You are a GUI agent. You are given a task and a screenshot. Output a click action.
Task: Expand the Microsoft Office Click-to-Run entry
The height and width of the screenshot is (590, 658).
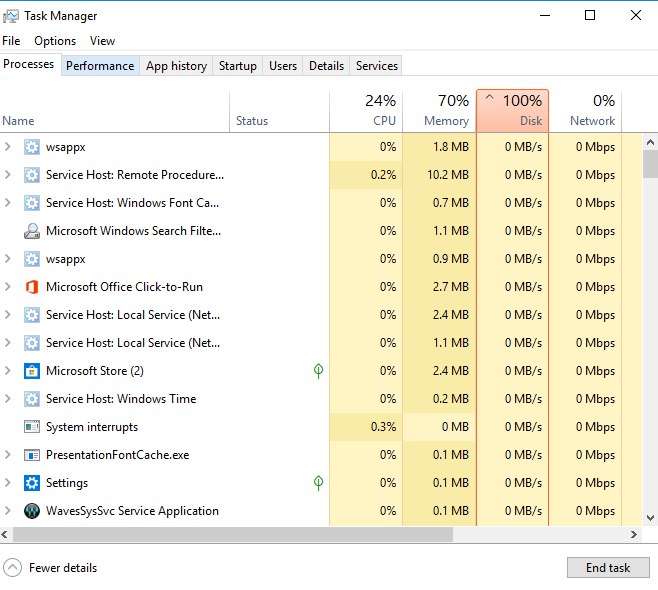(8, 287)
